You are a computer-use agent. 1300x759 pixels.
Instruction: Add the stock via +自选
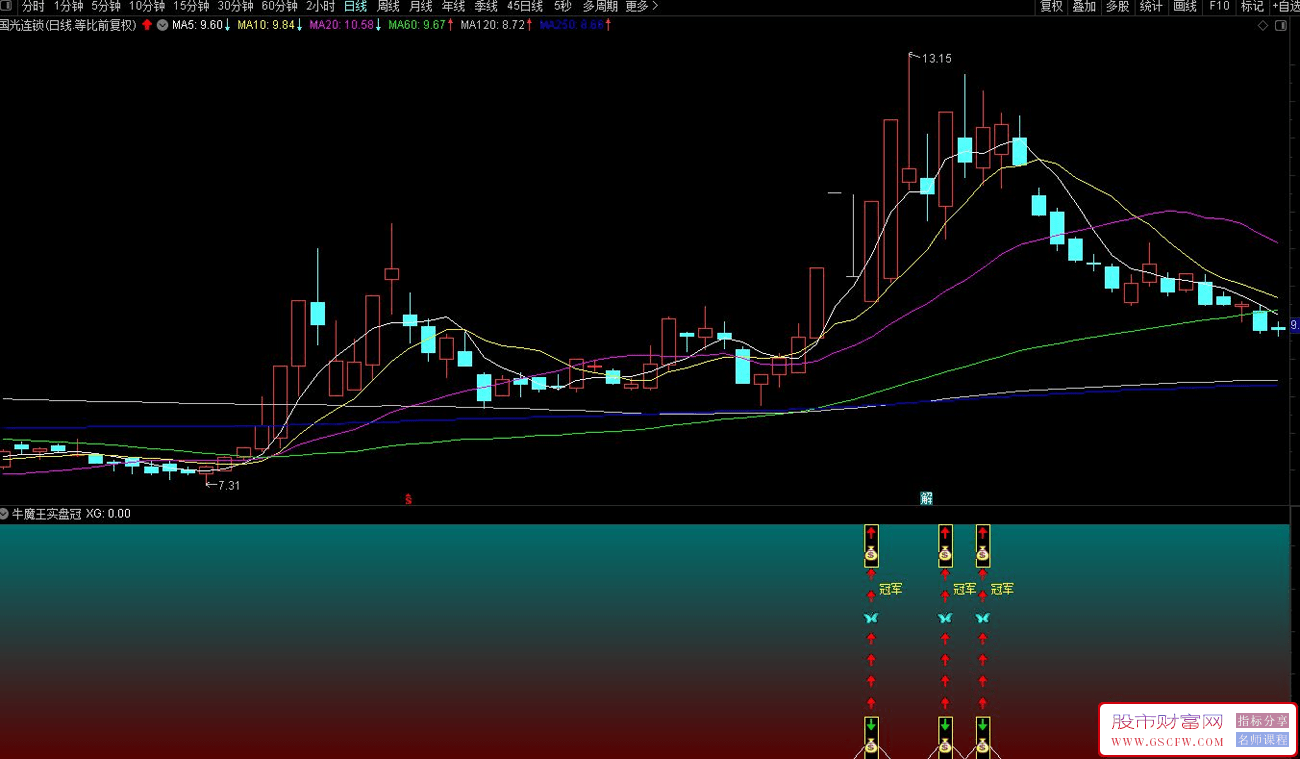pos(1285,6)
